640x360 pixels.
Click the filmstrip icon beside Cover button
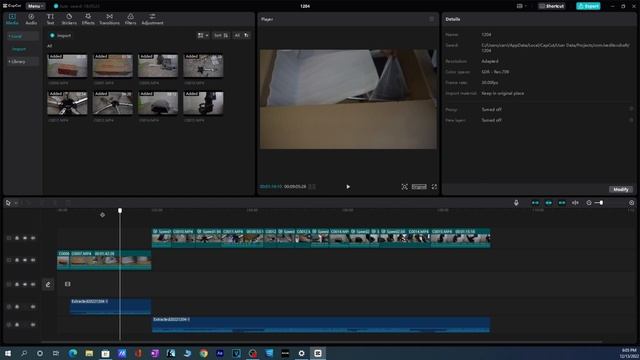pos(68,284)
